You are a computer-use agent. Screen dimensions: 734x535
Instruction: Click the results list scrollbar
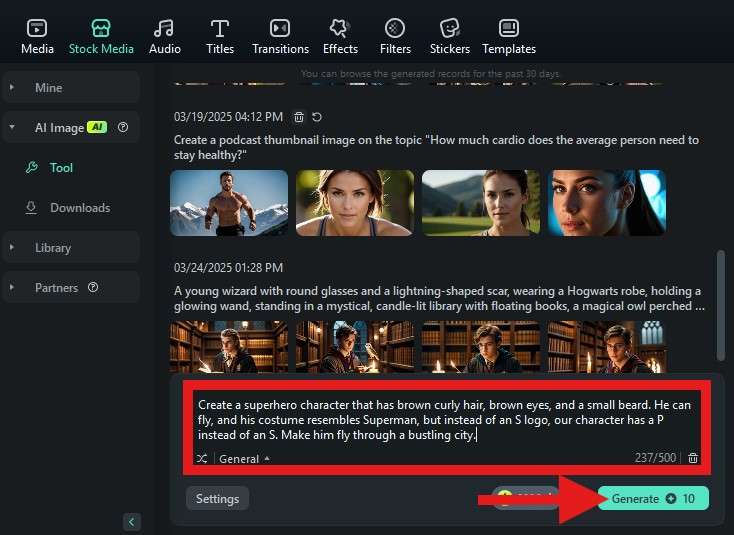pyautogui.click(x=721, y=305)
